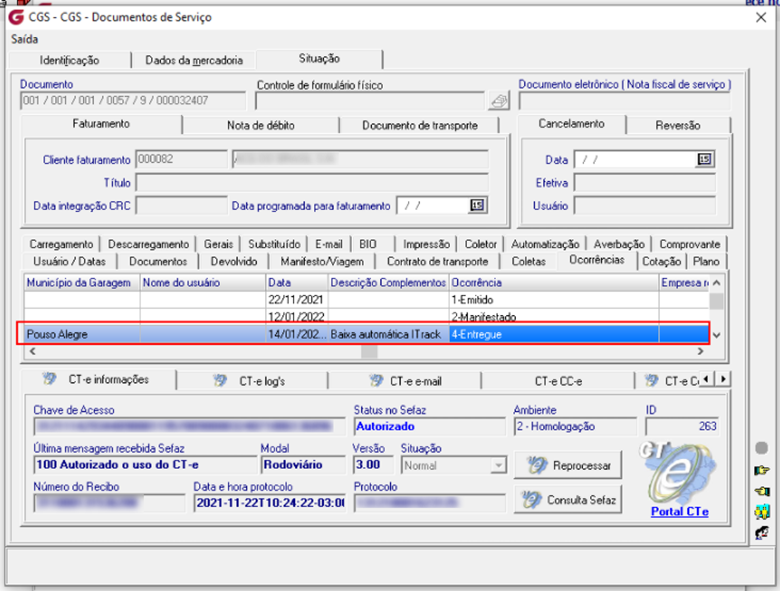The height and width of the screenshot is (591, 780).
Task: Click horizontal scrollbar right arrow in table
Action: coord(700,351)
